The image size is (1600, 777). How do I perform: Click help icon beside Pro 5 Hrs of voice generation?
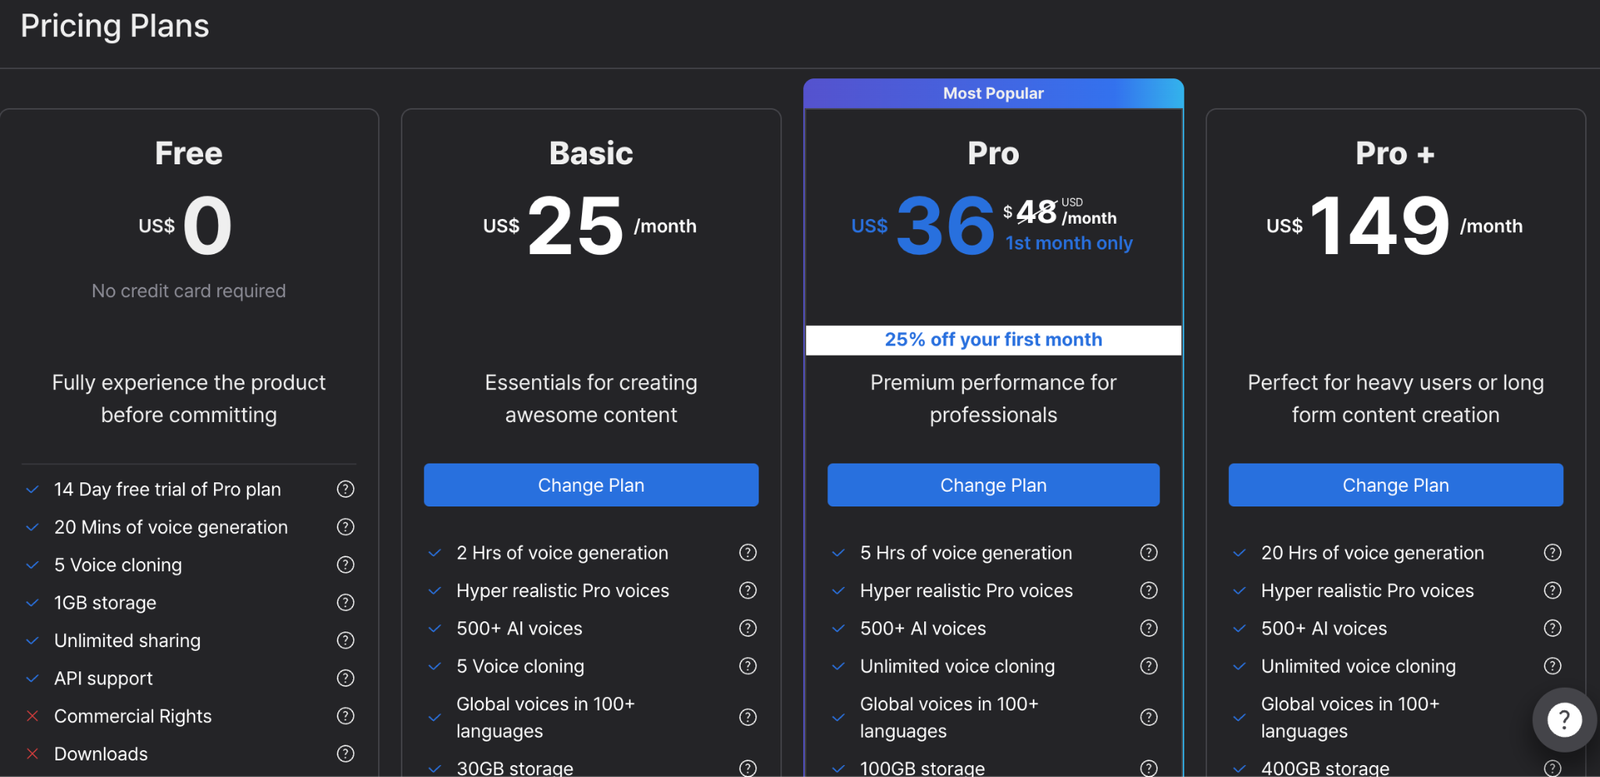pyautogui.click(x=1149, y=552)
